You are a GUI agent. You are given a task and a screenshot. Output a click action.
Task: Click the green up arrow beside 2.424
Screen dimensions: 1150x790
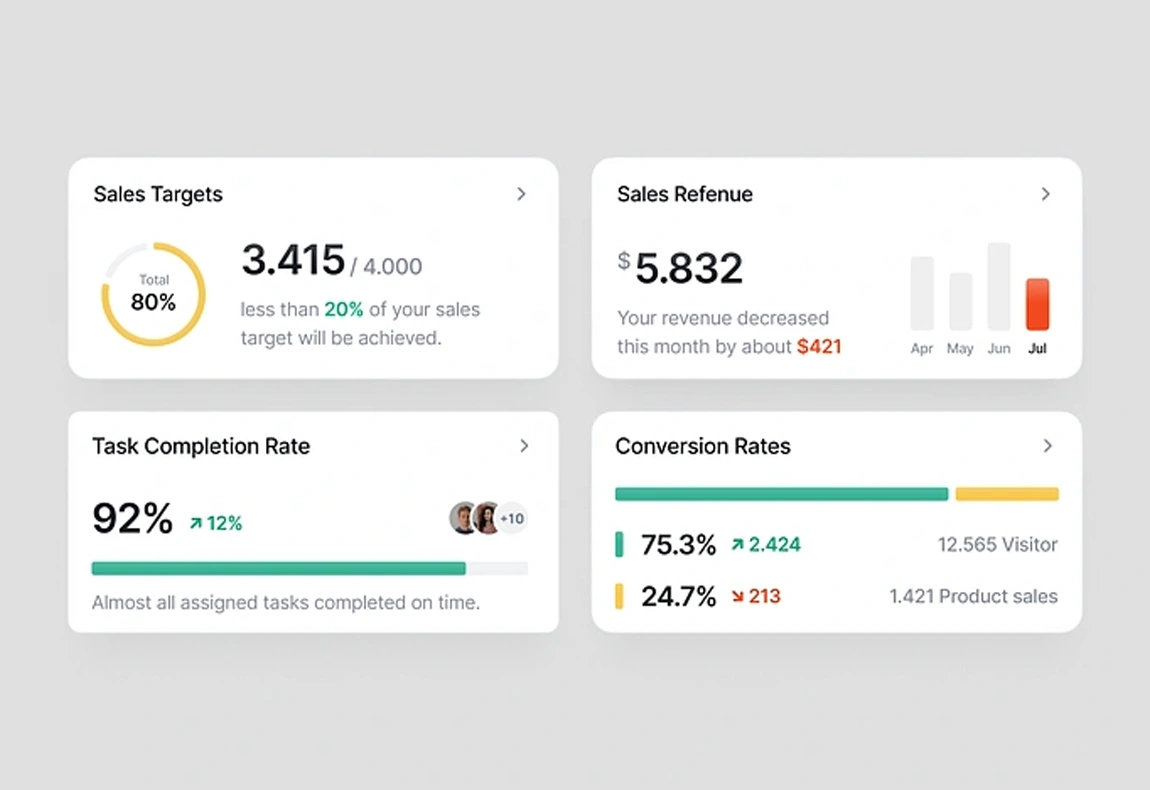[737, 545]
